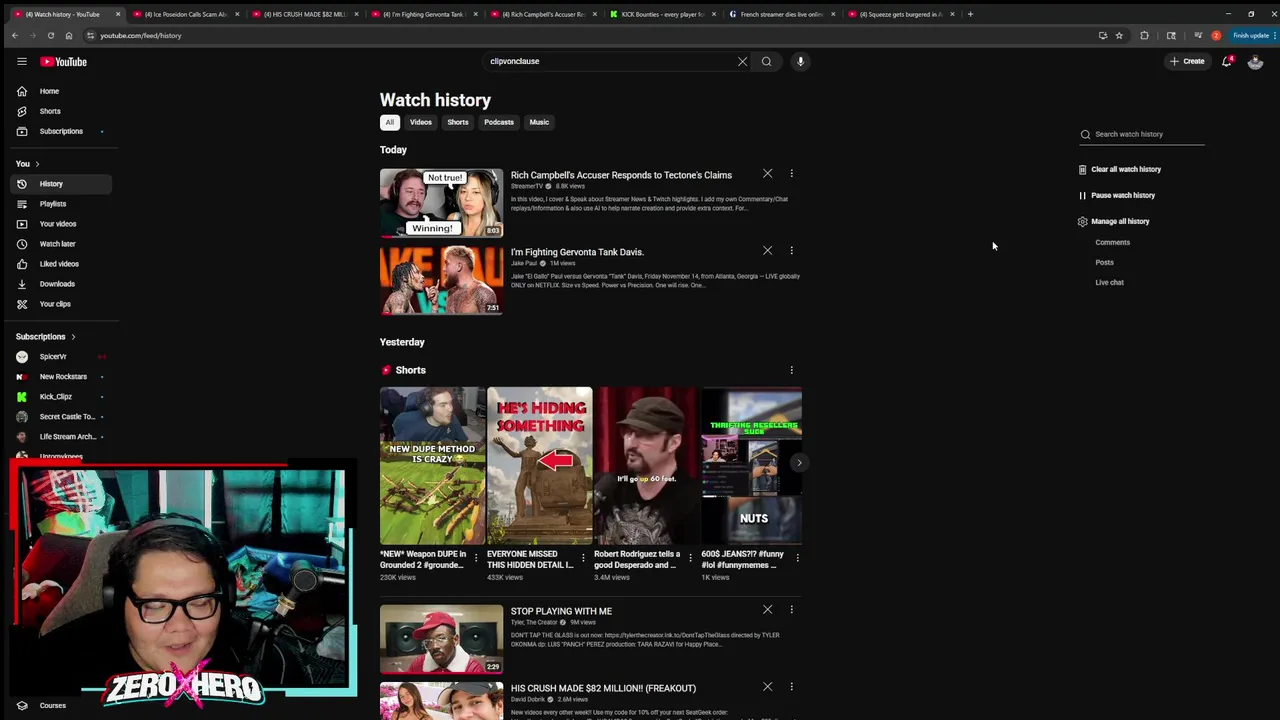
Task: Open Playlists from the sidebar
Action: tap(59, 204)
